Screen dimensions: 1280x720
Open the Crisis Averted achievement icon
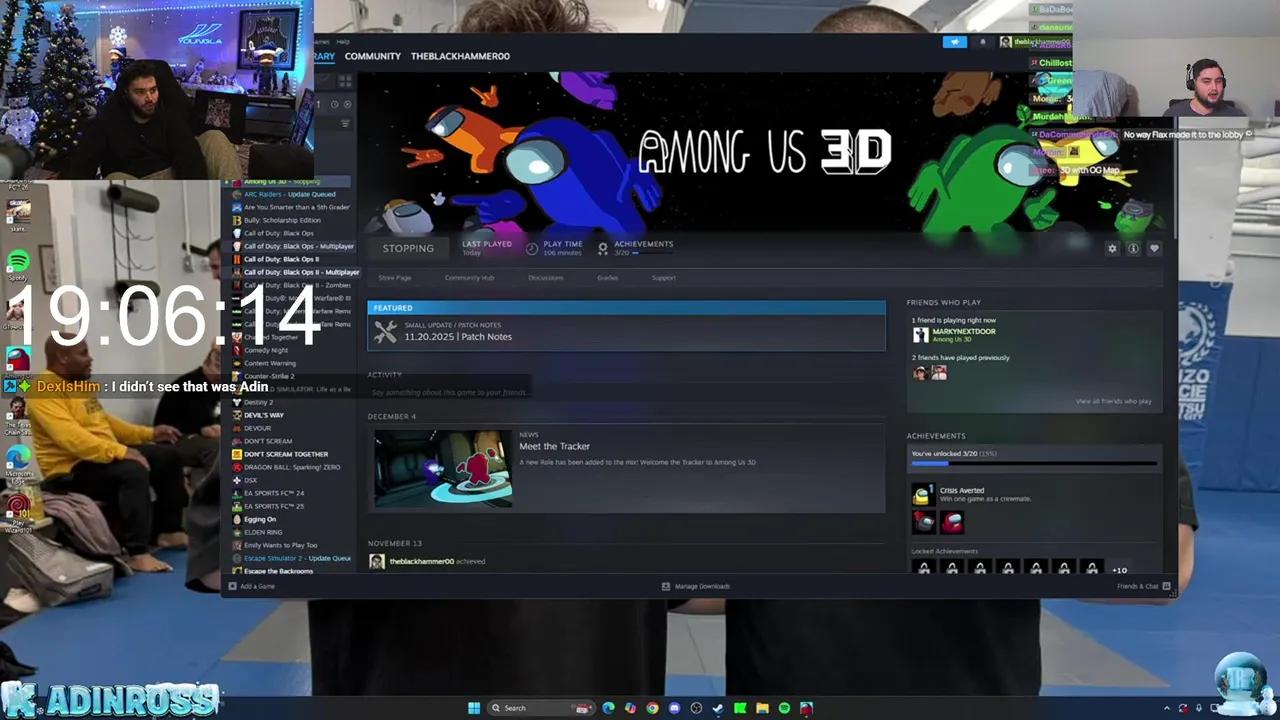point(922,494)
